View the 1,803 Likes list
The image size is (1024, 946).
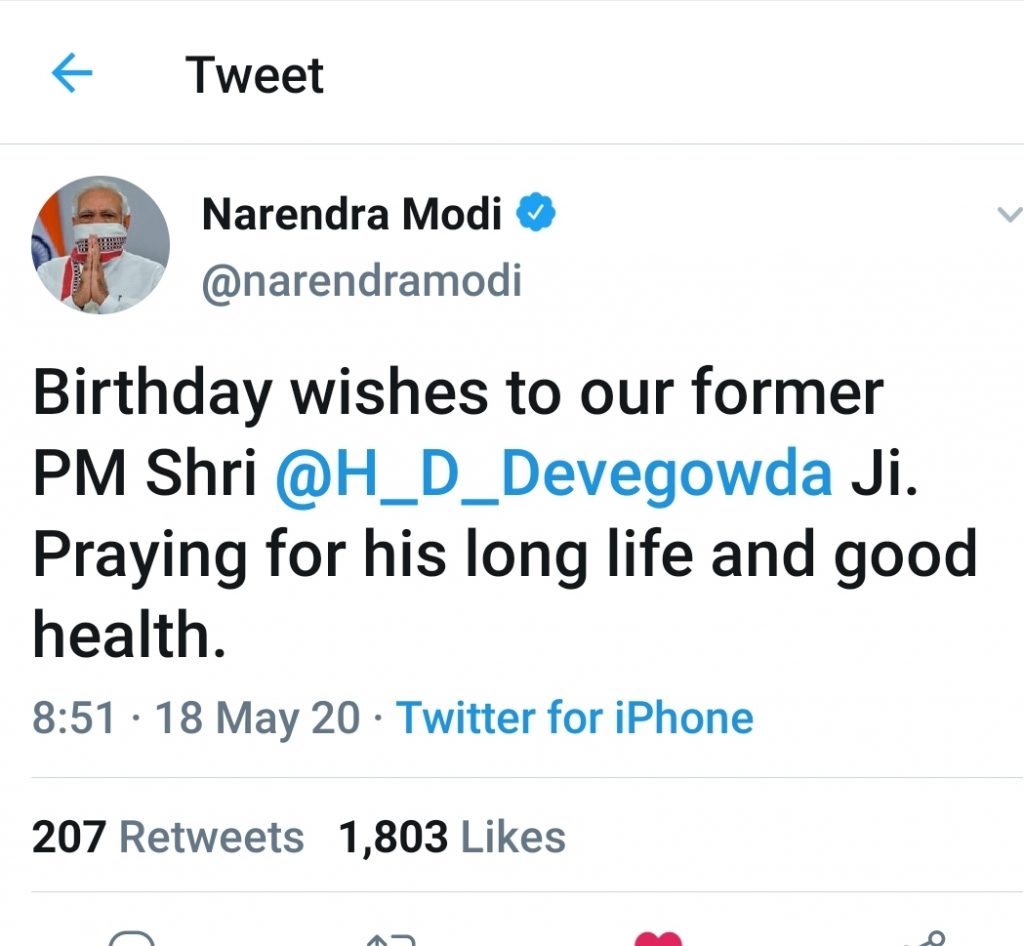(x=452, y=837)
